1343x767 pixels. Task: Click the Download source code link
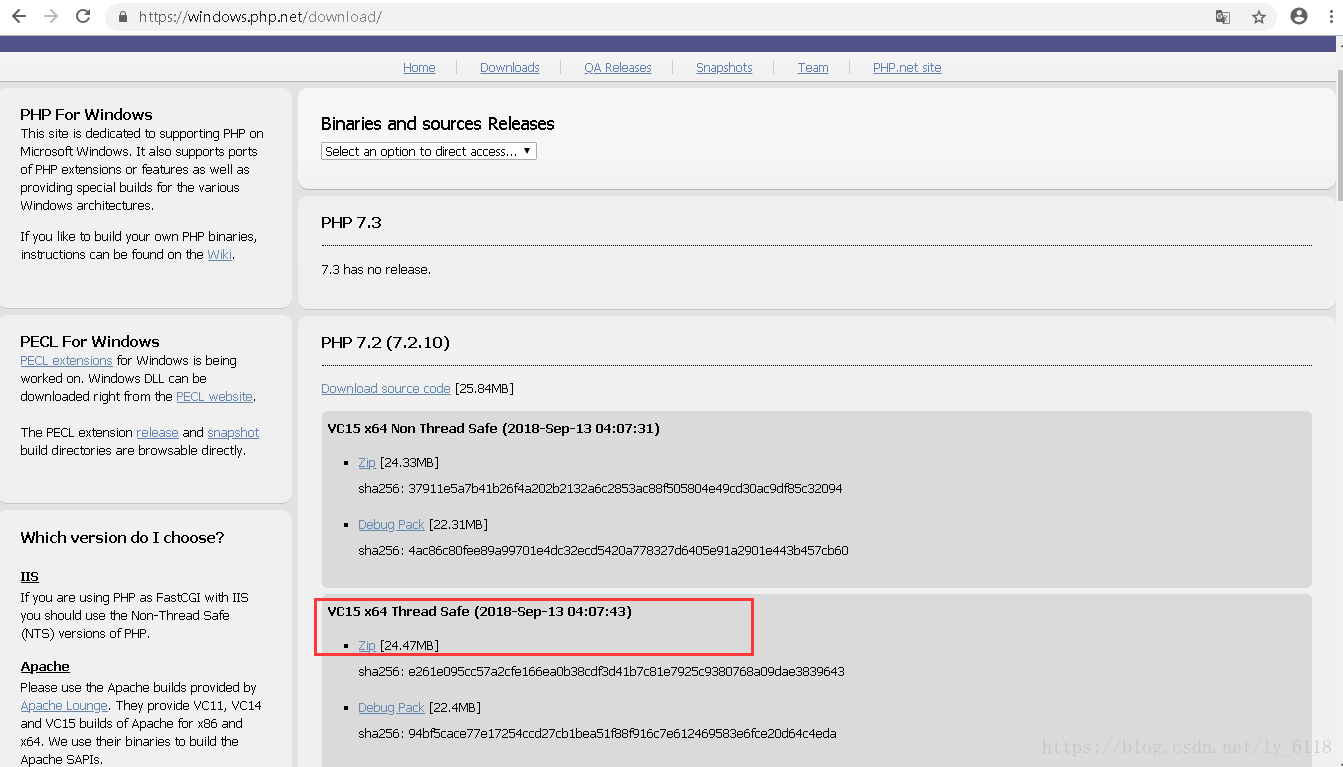point(386,389)
